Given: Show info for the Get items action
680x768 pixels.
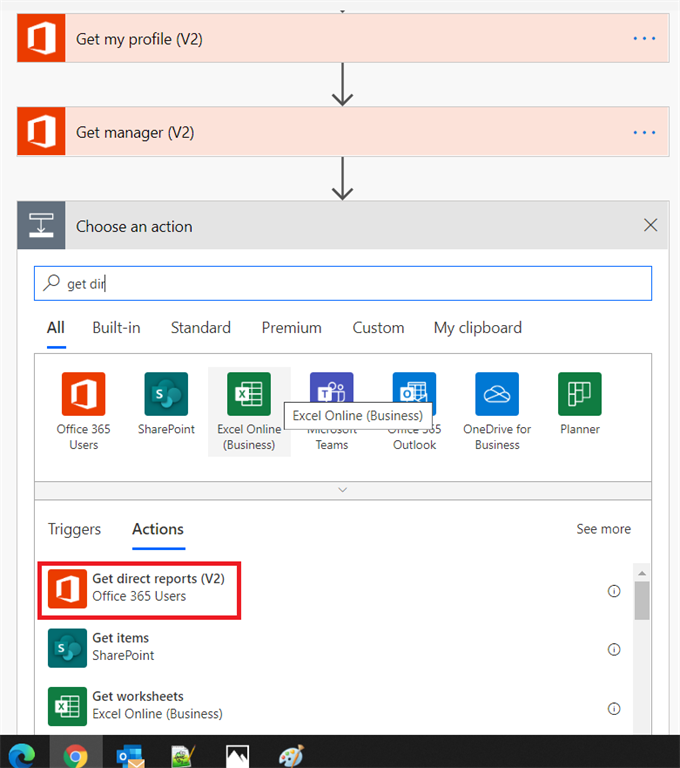Looking at the screenshot, I should point(614,650).
